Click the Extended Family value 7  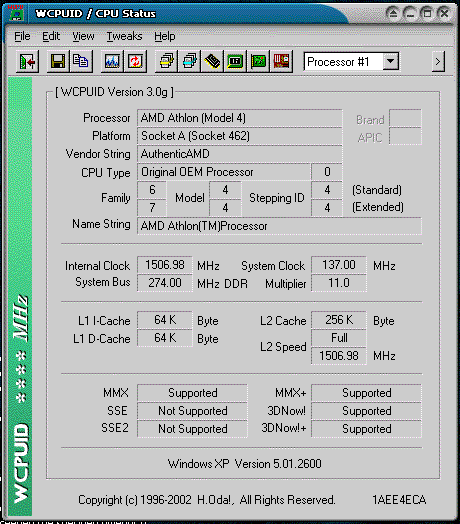coord(152,208)
